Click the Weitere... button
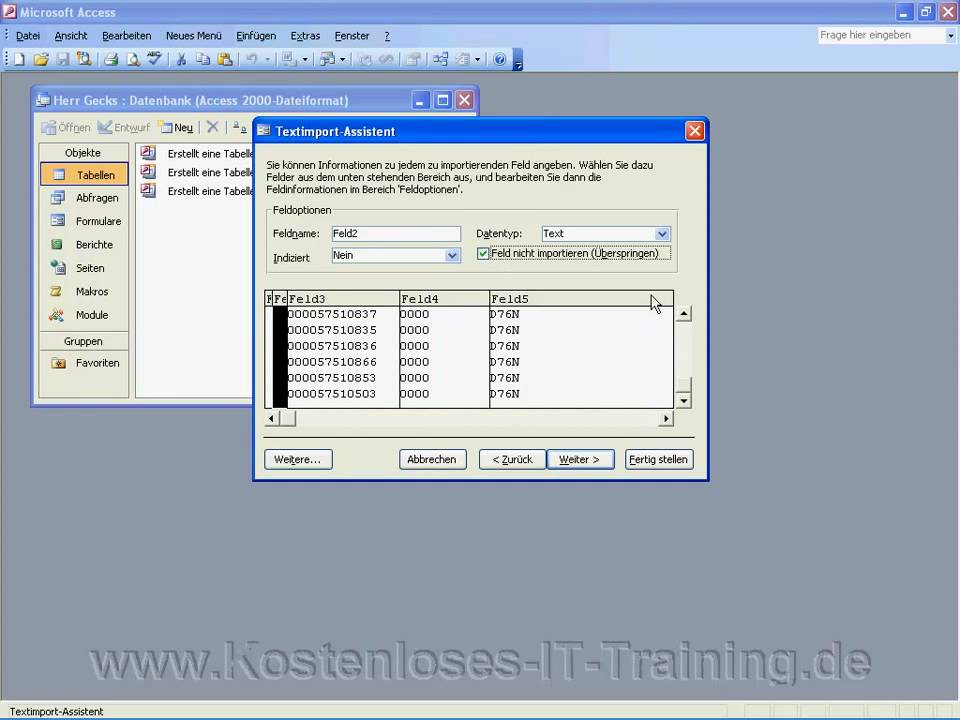The width and height of the screenshot is (960, 720). tap(298, 460)
